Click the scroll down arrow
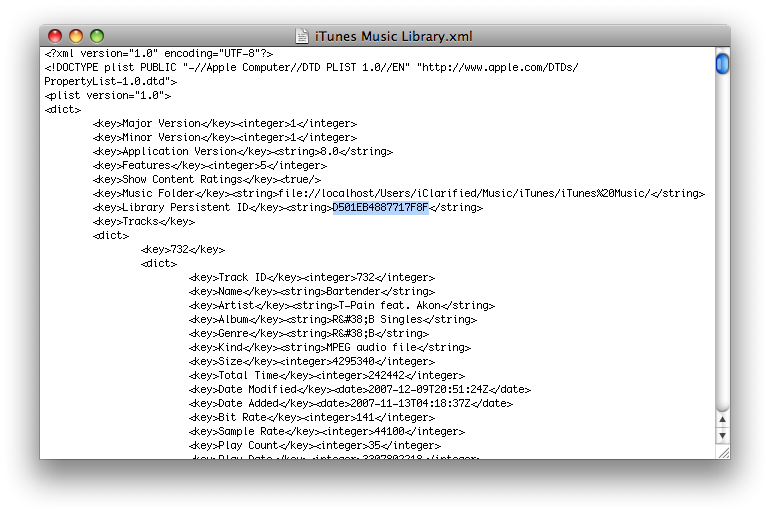The height and width of the screenshot is (514, 770). (x=722, y=435)
